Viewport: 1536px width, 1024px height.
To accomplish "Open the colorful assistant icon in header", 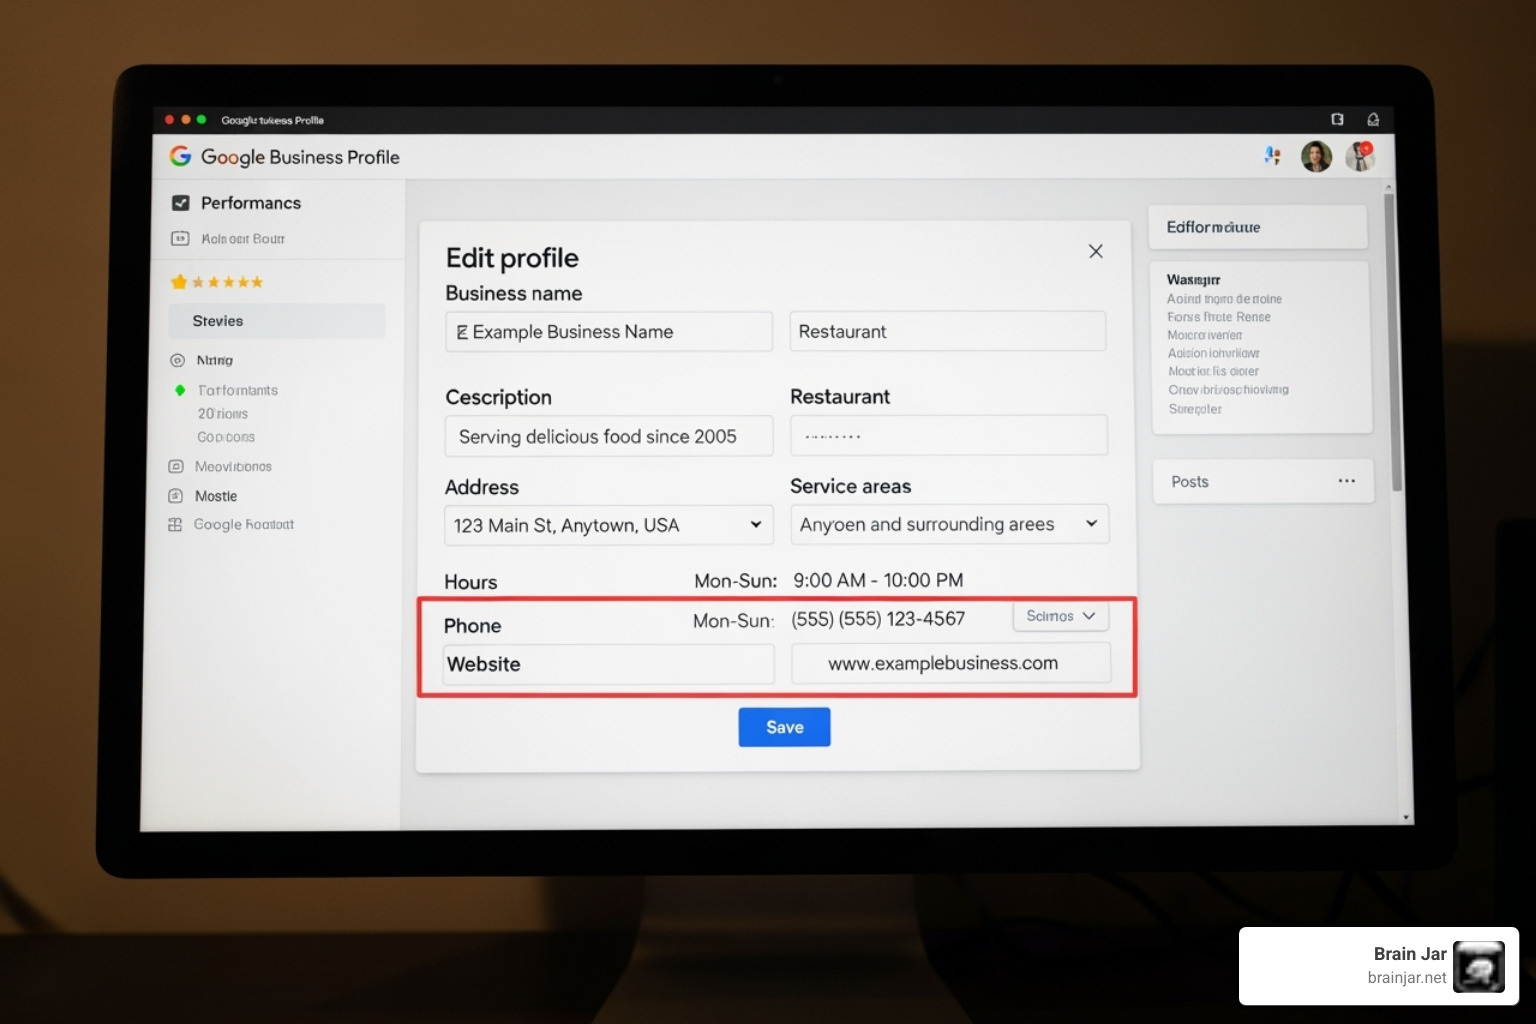I will (x=1272, y=155).
